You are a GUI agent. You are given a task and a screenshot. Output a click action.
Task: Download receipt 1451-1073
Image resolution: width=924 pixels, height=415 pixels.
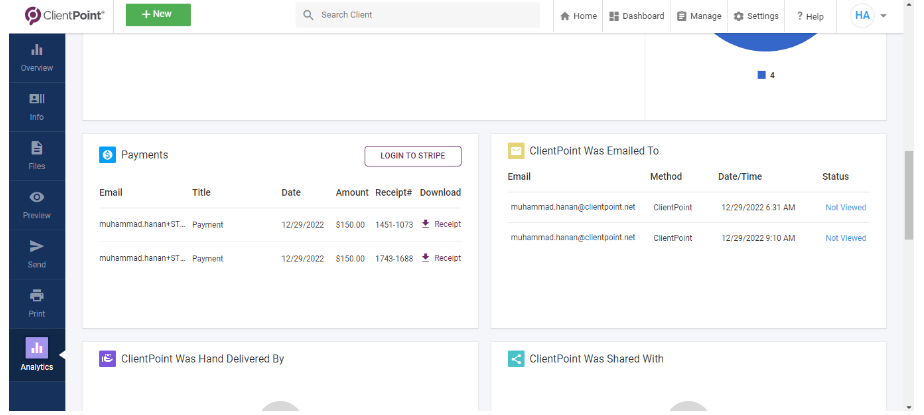tap(441, 224)
